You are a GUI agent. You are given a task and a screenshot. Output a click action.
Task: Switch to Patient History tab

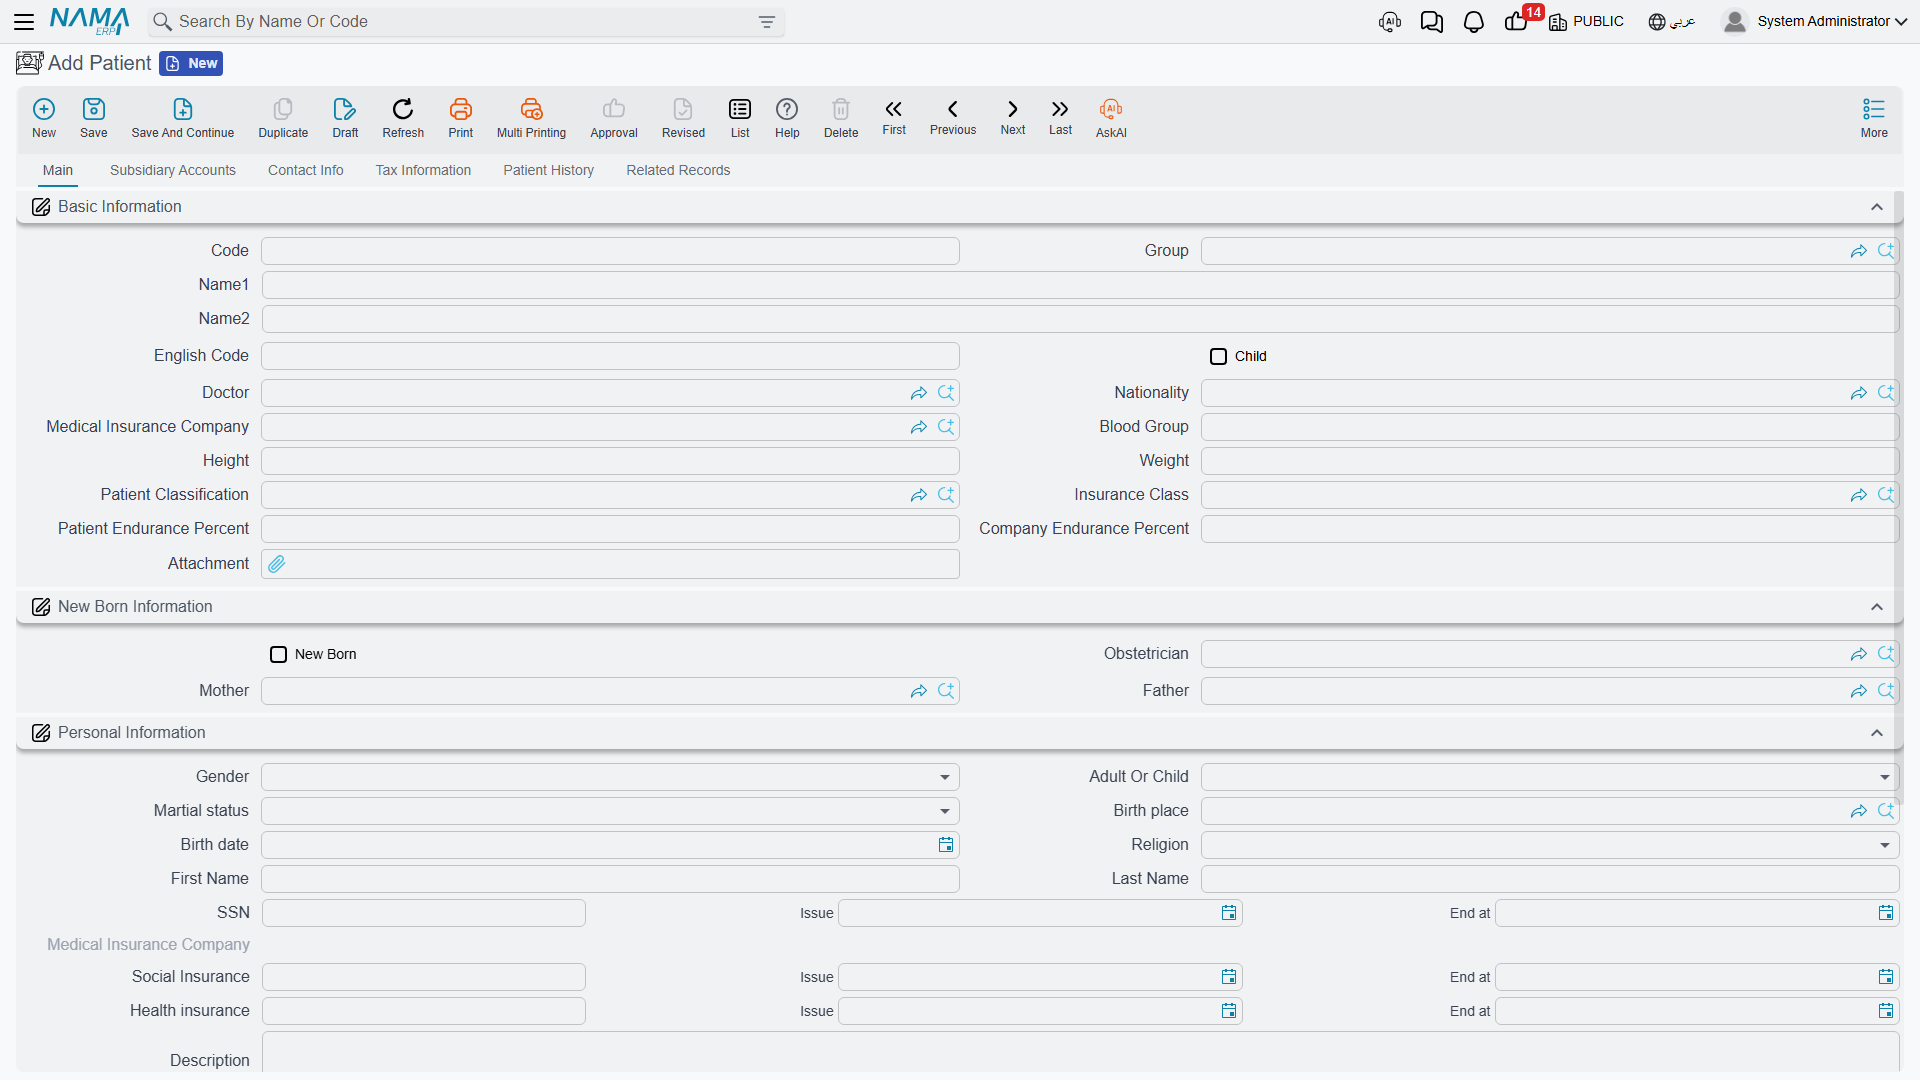[x=548, y=170]
